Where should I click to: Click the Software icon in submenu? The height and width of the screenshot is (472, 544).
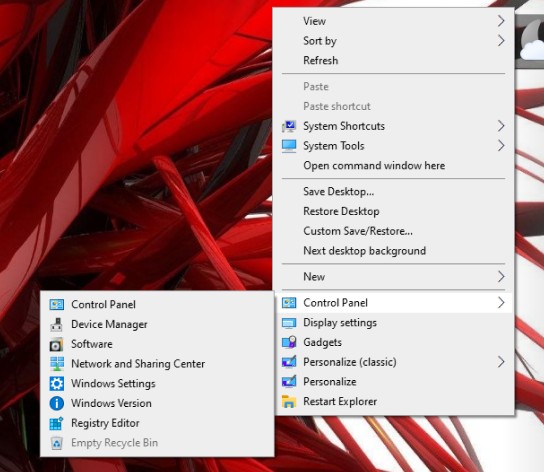57,344
